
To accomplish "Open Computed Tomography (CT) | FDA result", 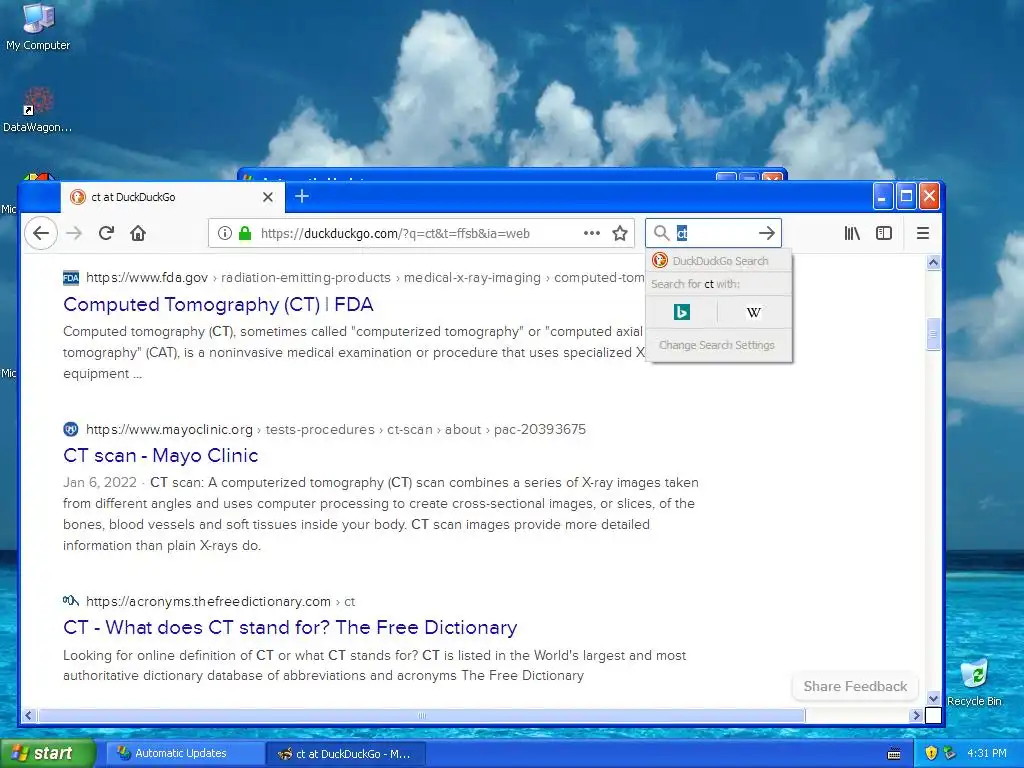I will click(x=218, y=304).
